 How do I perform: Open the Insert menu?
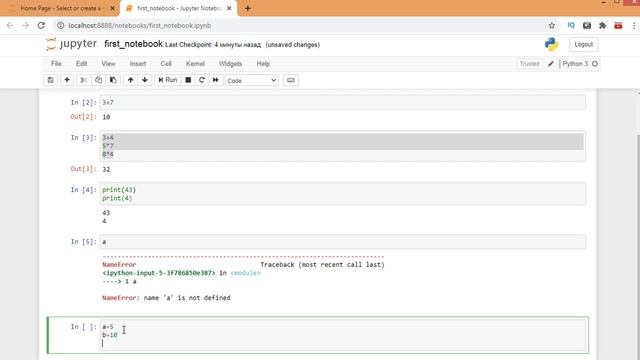point(138,64)
